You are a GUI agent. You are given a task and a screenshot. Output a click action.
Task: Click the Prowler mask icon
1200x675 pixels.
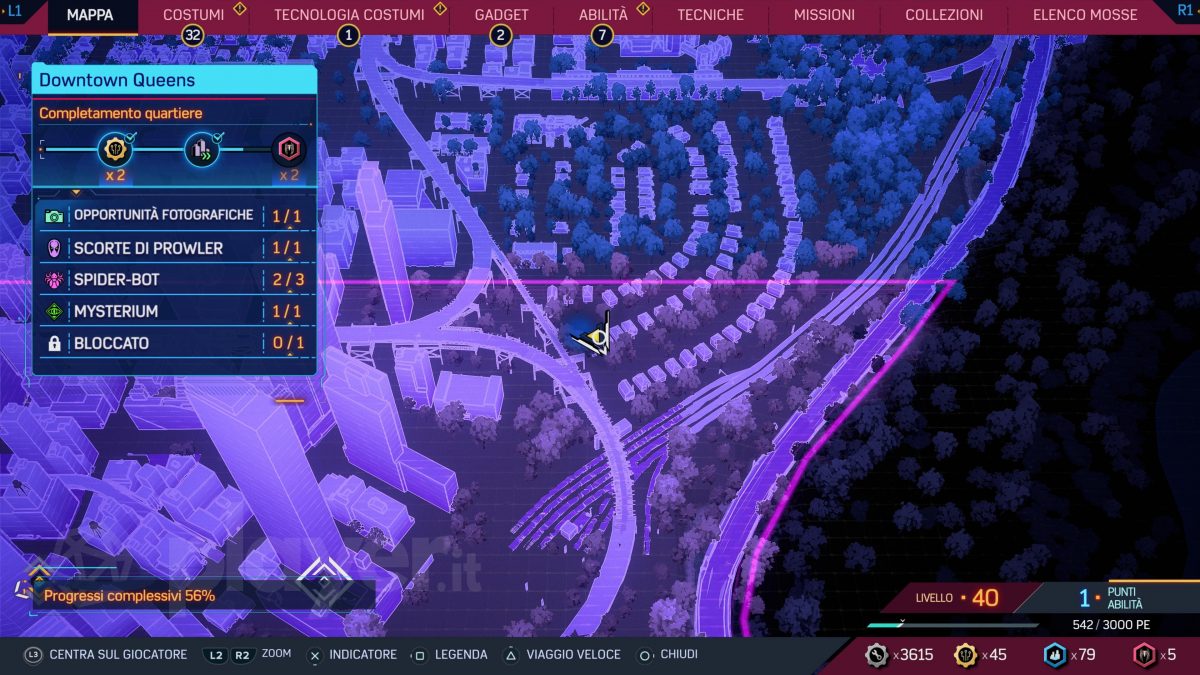[54, 248]
